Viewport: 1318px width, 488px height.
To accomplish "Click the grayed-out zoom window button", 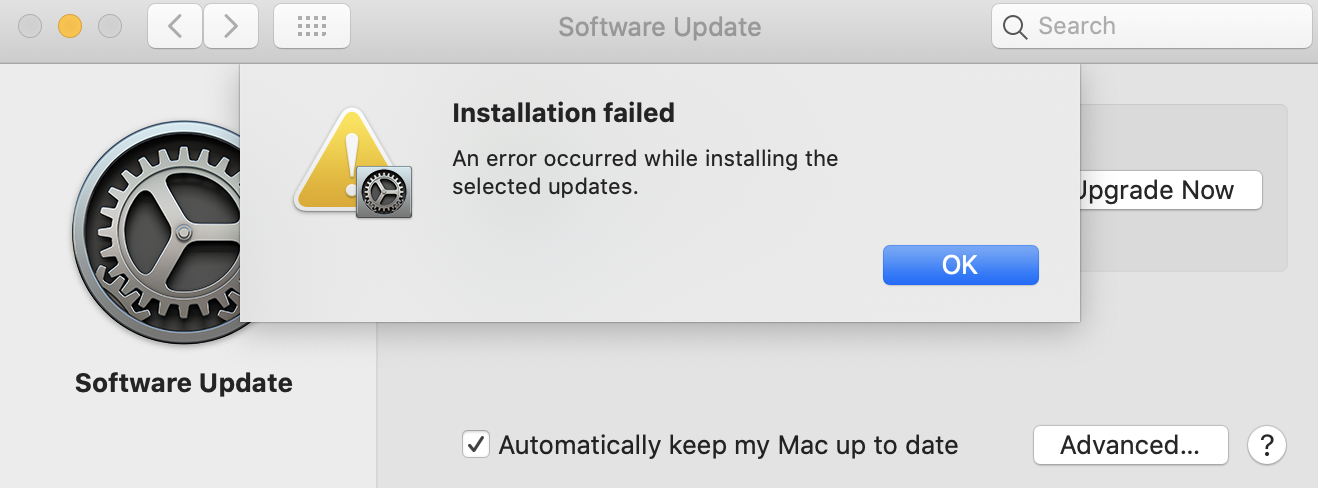I will [x=109, y=27].
